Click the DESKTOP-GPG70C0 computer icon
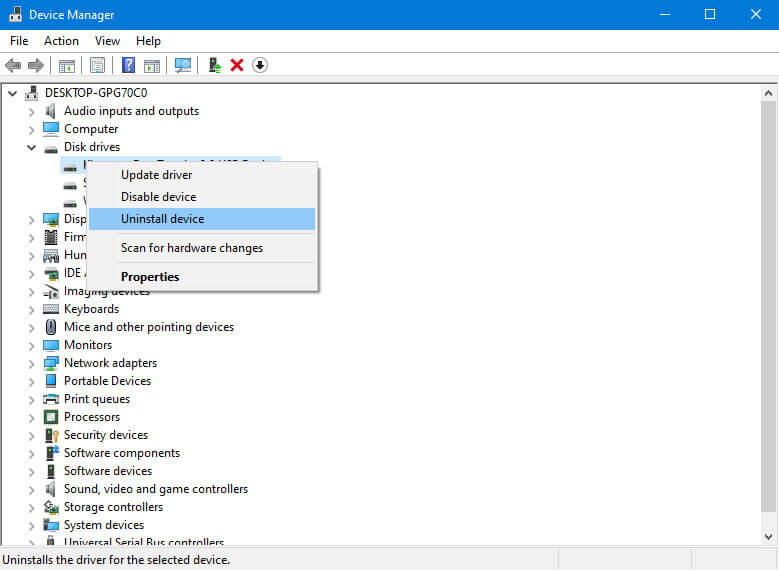 (32, 93)
